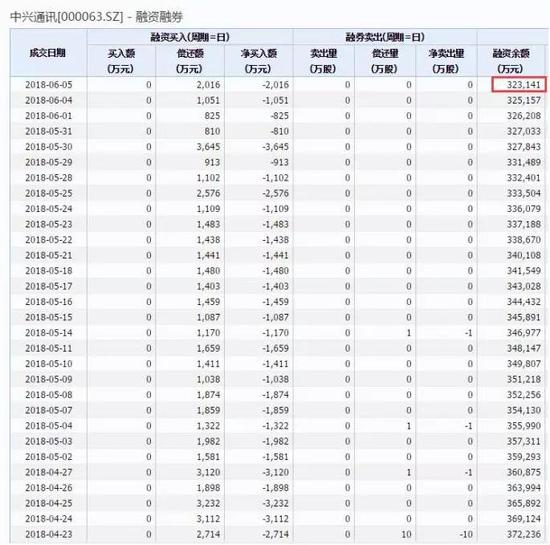Click the repayment amount 3,645
The height and width of the screenshot is (545, 550).
point(208,147)
